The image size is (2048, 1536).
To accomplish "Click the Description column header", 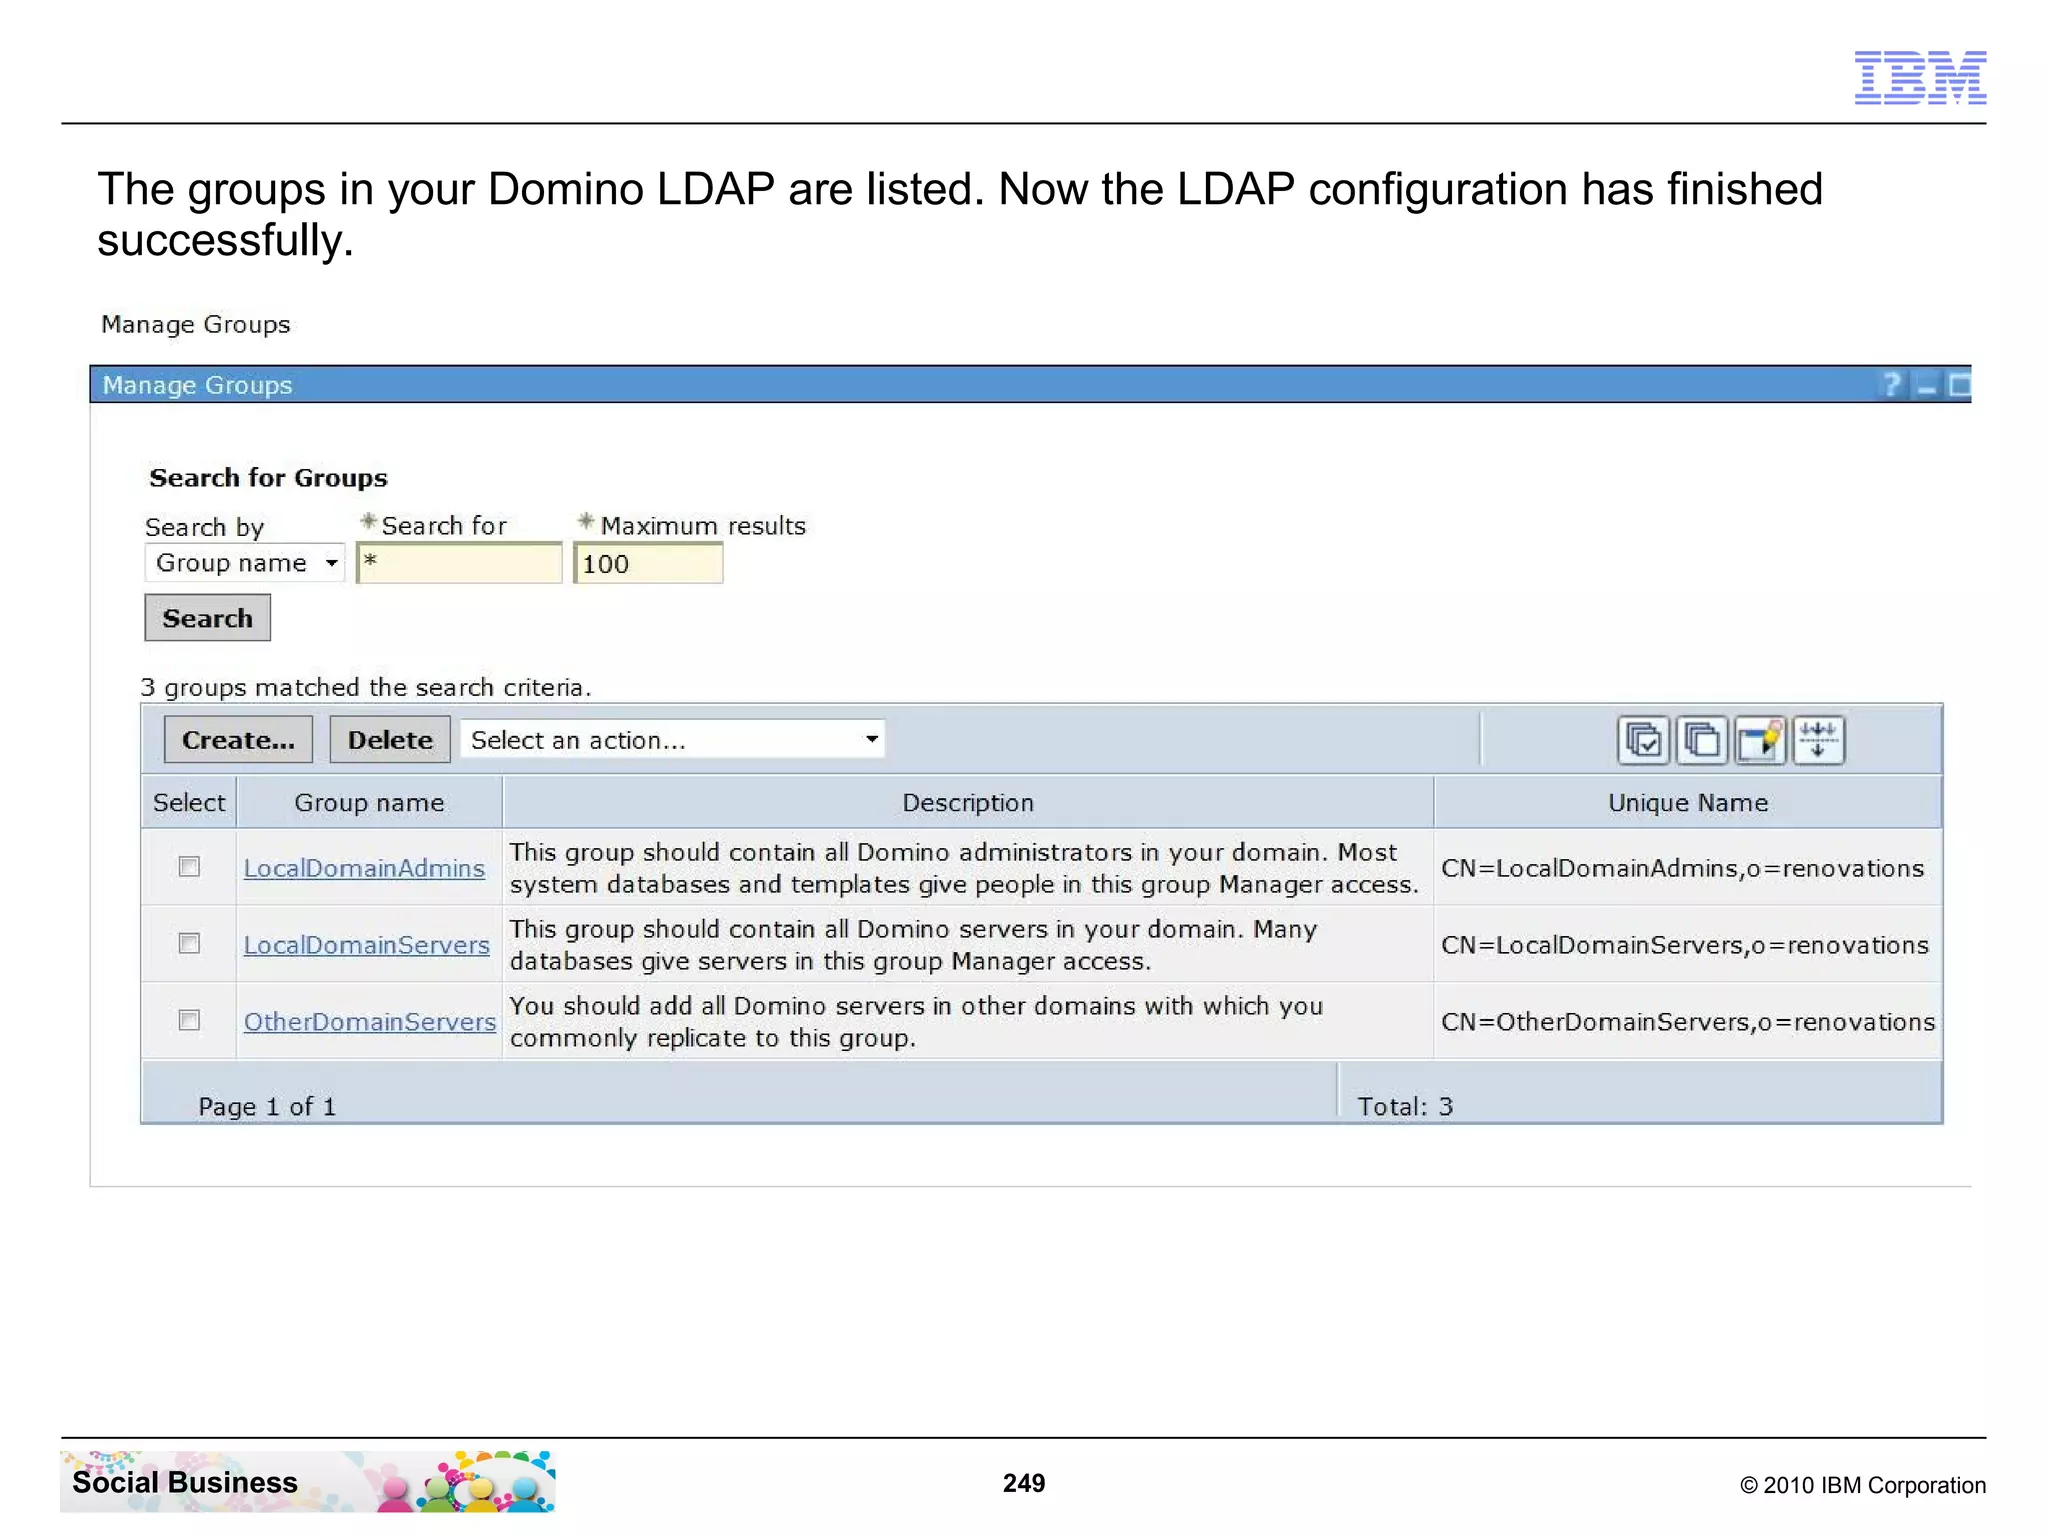I will pos(968,803).
